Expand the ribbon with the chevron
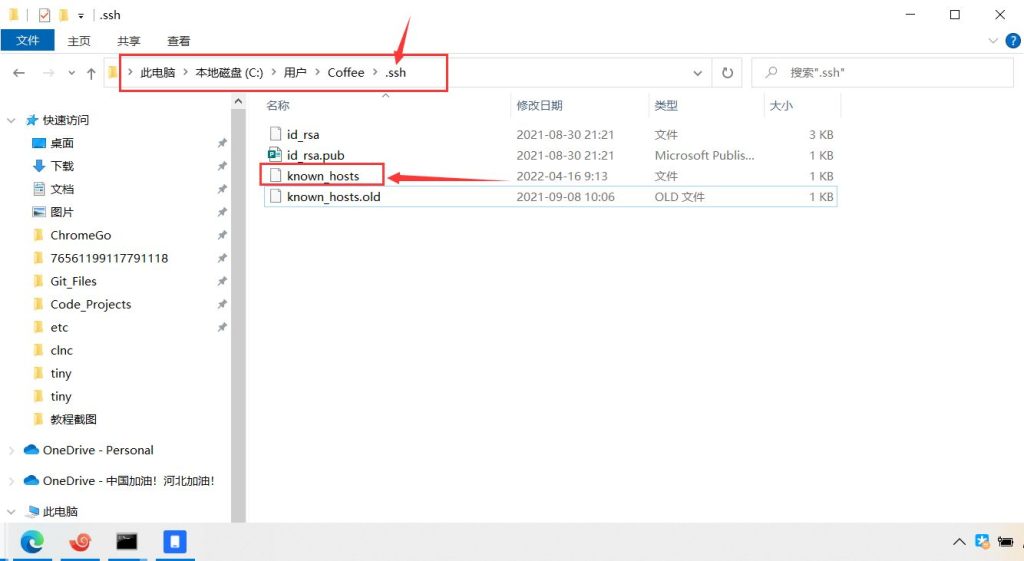The width and height of the screenshot is (1024, 561). [x=993, y=40]
